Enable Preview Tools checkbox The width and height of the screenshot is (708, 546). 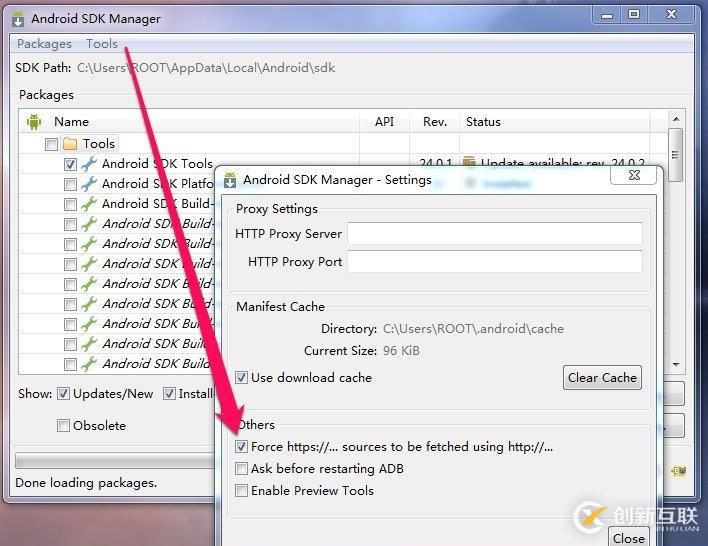tap(241, 491)
